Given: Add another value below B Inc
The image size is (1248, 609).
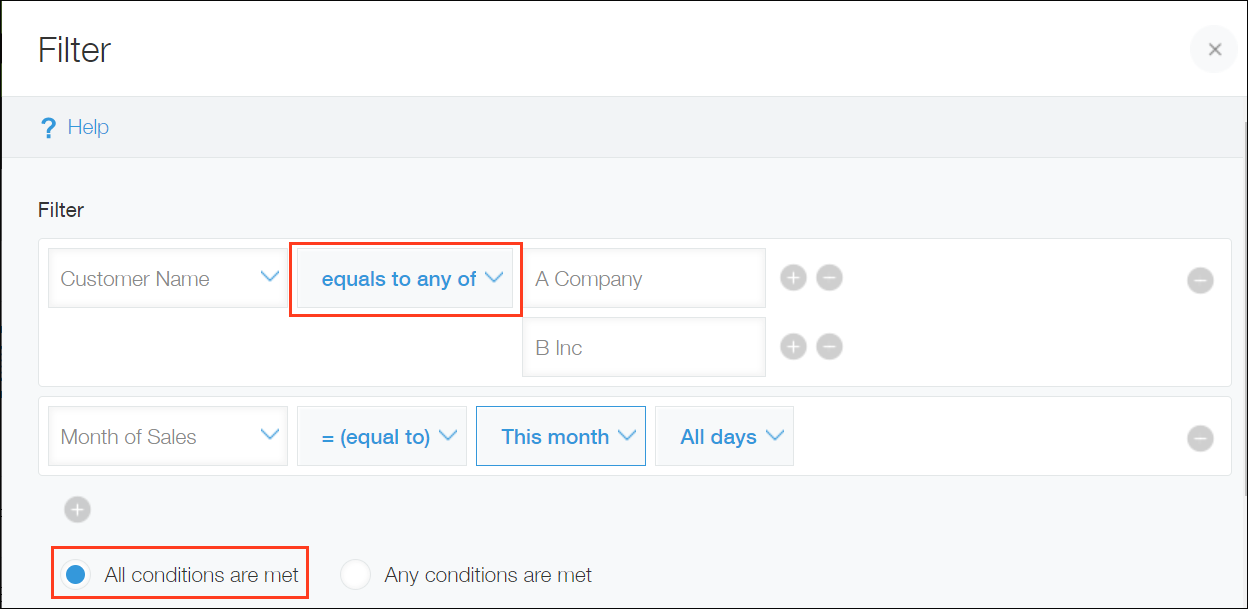Looking at the screenshot, I should tap(793, 346).
